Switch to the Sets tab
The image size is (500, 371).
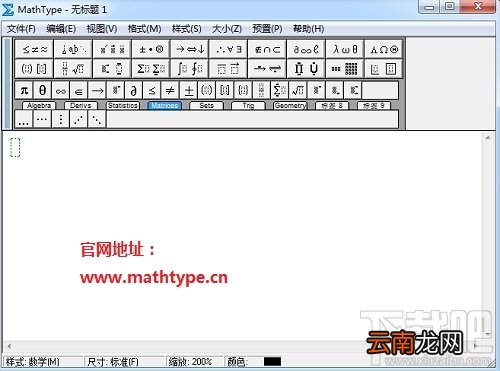click(206, 106)
